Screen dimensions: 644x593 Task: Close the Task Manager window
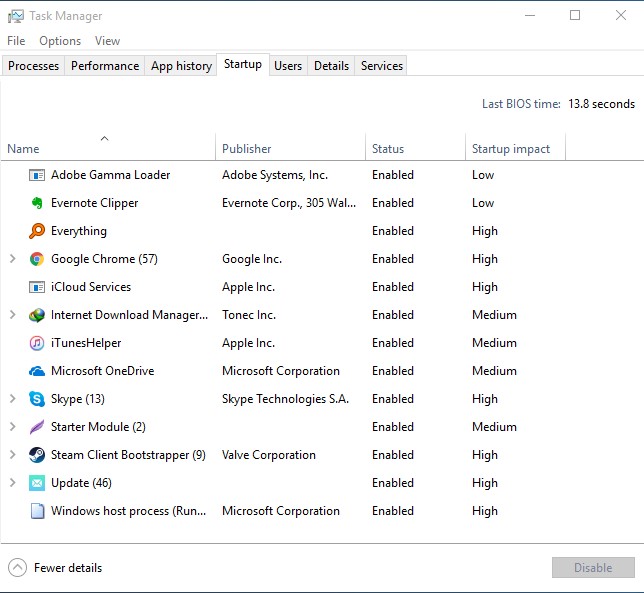(621, 16)
